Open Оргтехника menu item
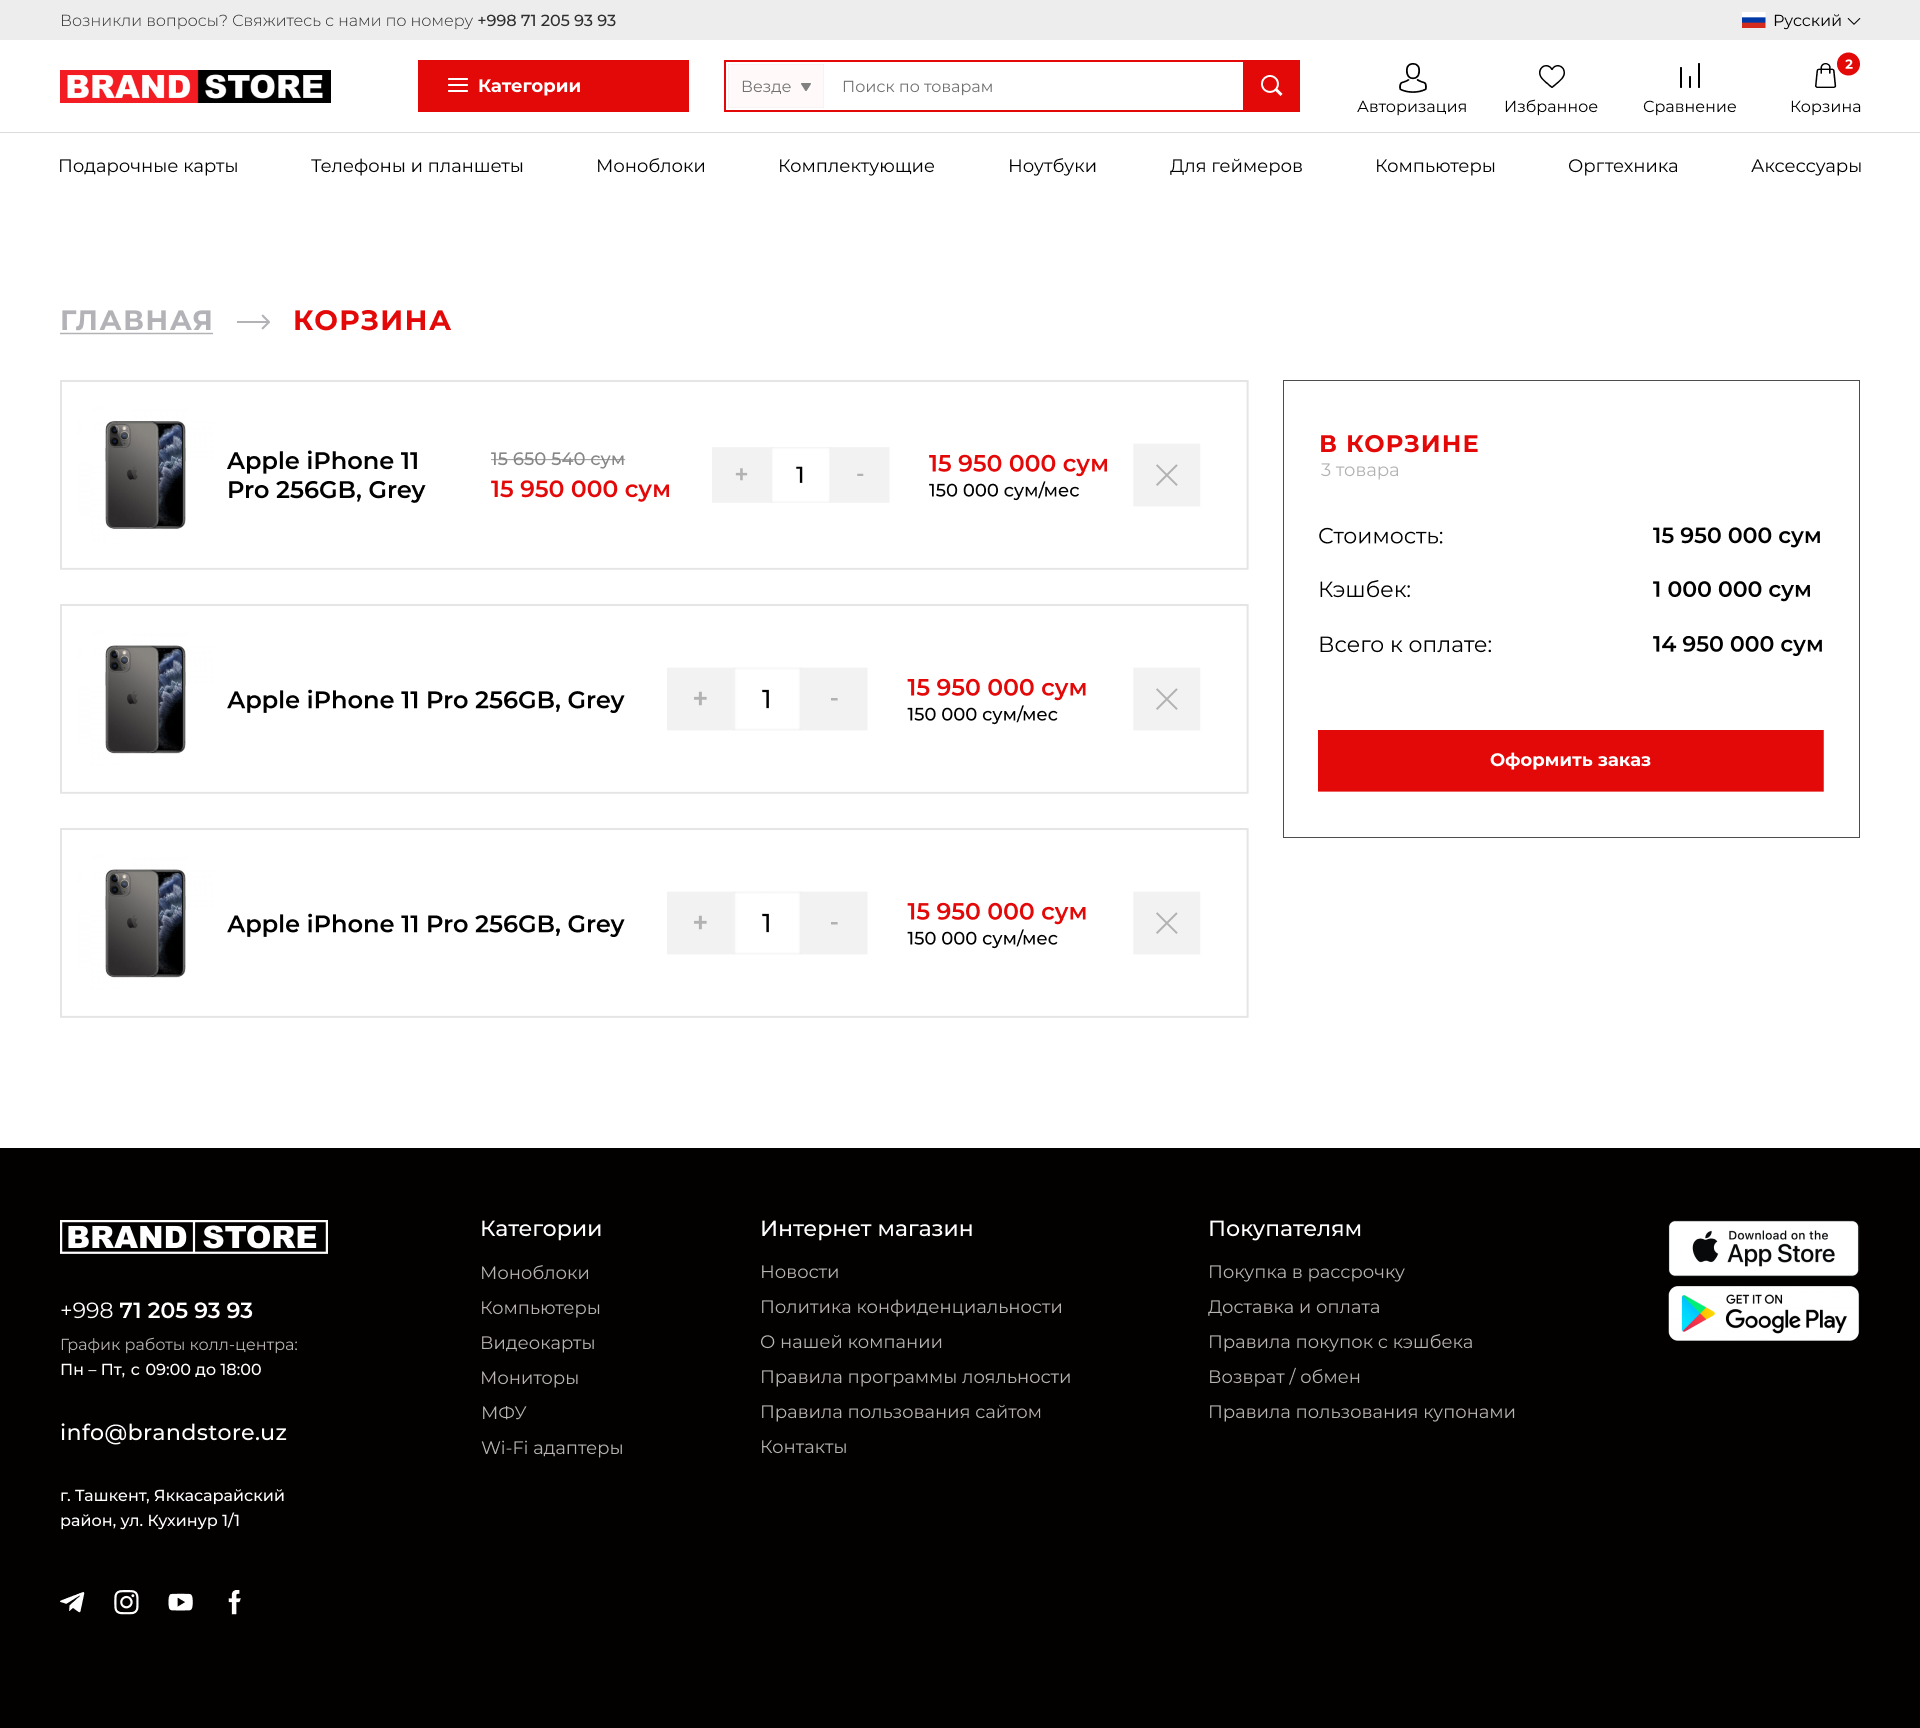The image size is (1920, 1728). click(1623, 166)
